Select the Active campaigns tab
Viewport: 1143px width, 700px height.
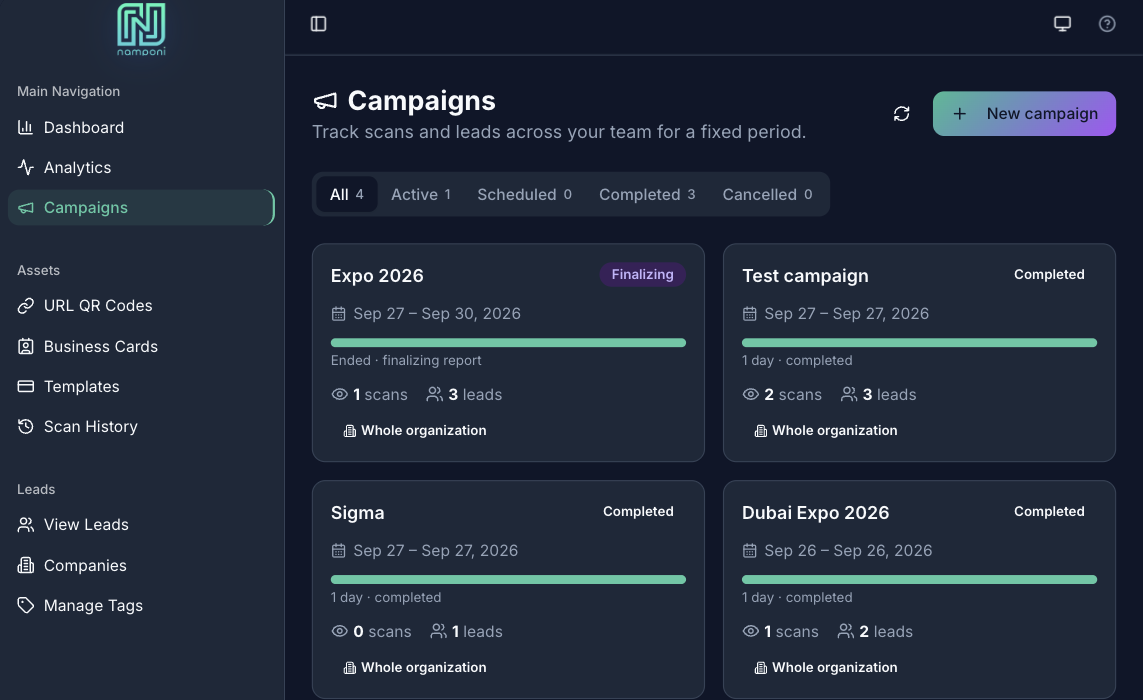pyautogui.click(x=421, y=195)
